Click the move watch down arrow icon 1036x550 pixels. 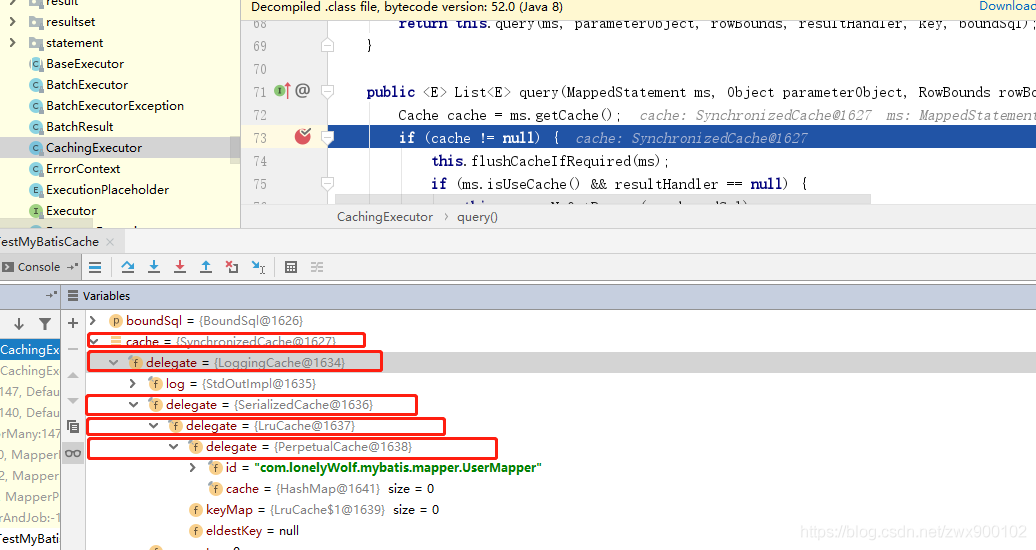73,401
